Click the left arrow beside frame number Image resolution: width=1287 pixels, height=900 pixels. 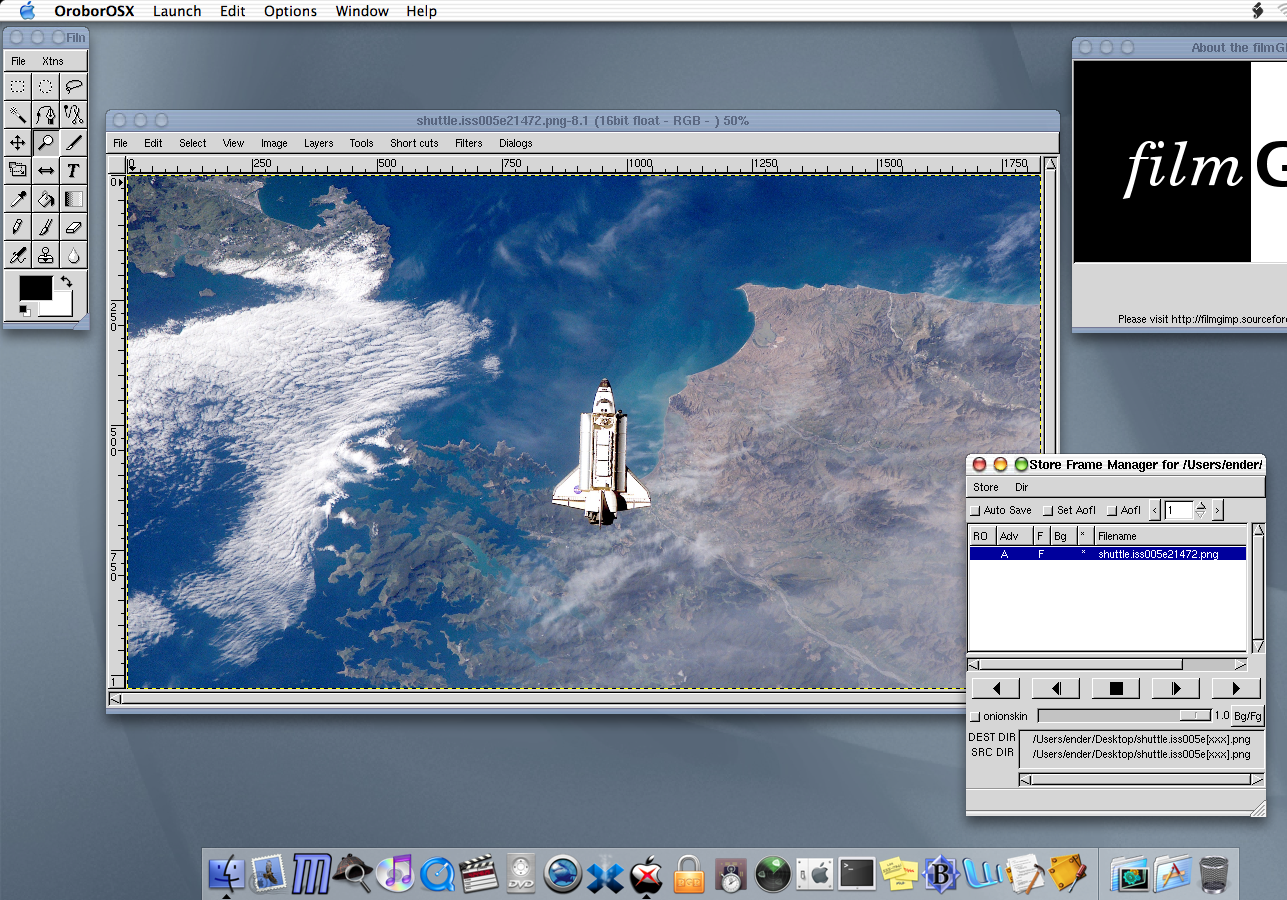1155,510
